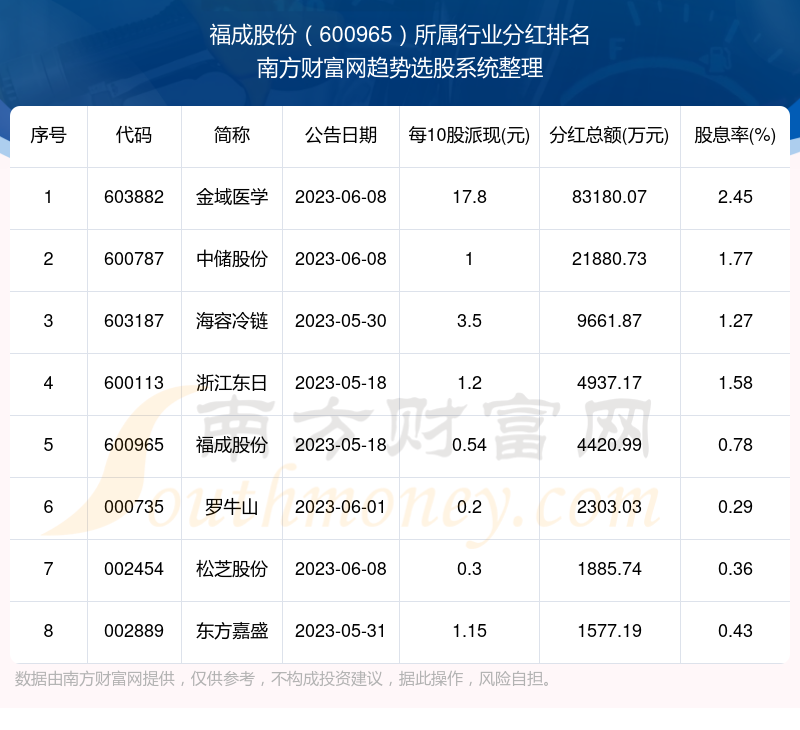
Task: Click the 股息率(%) column header
Action: pyautogui.click(x=735, y=135)
